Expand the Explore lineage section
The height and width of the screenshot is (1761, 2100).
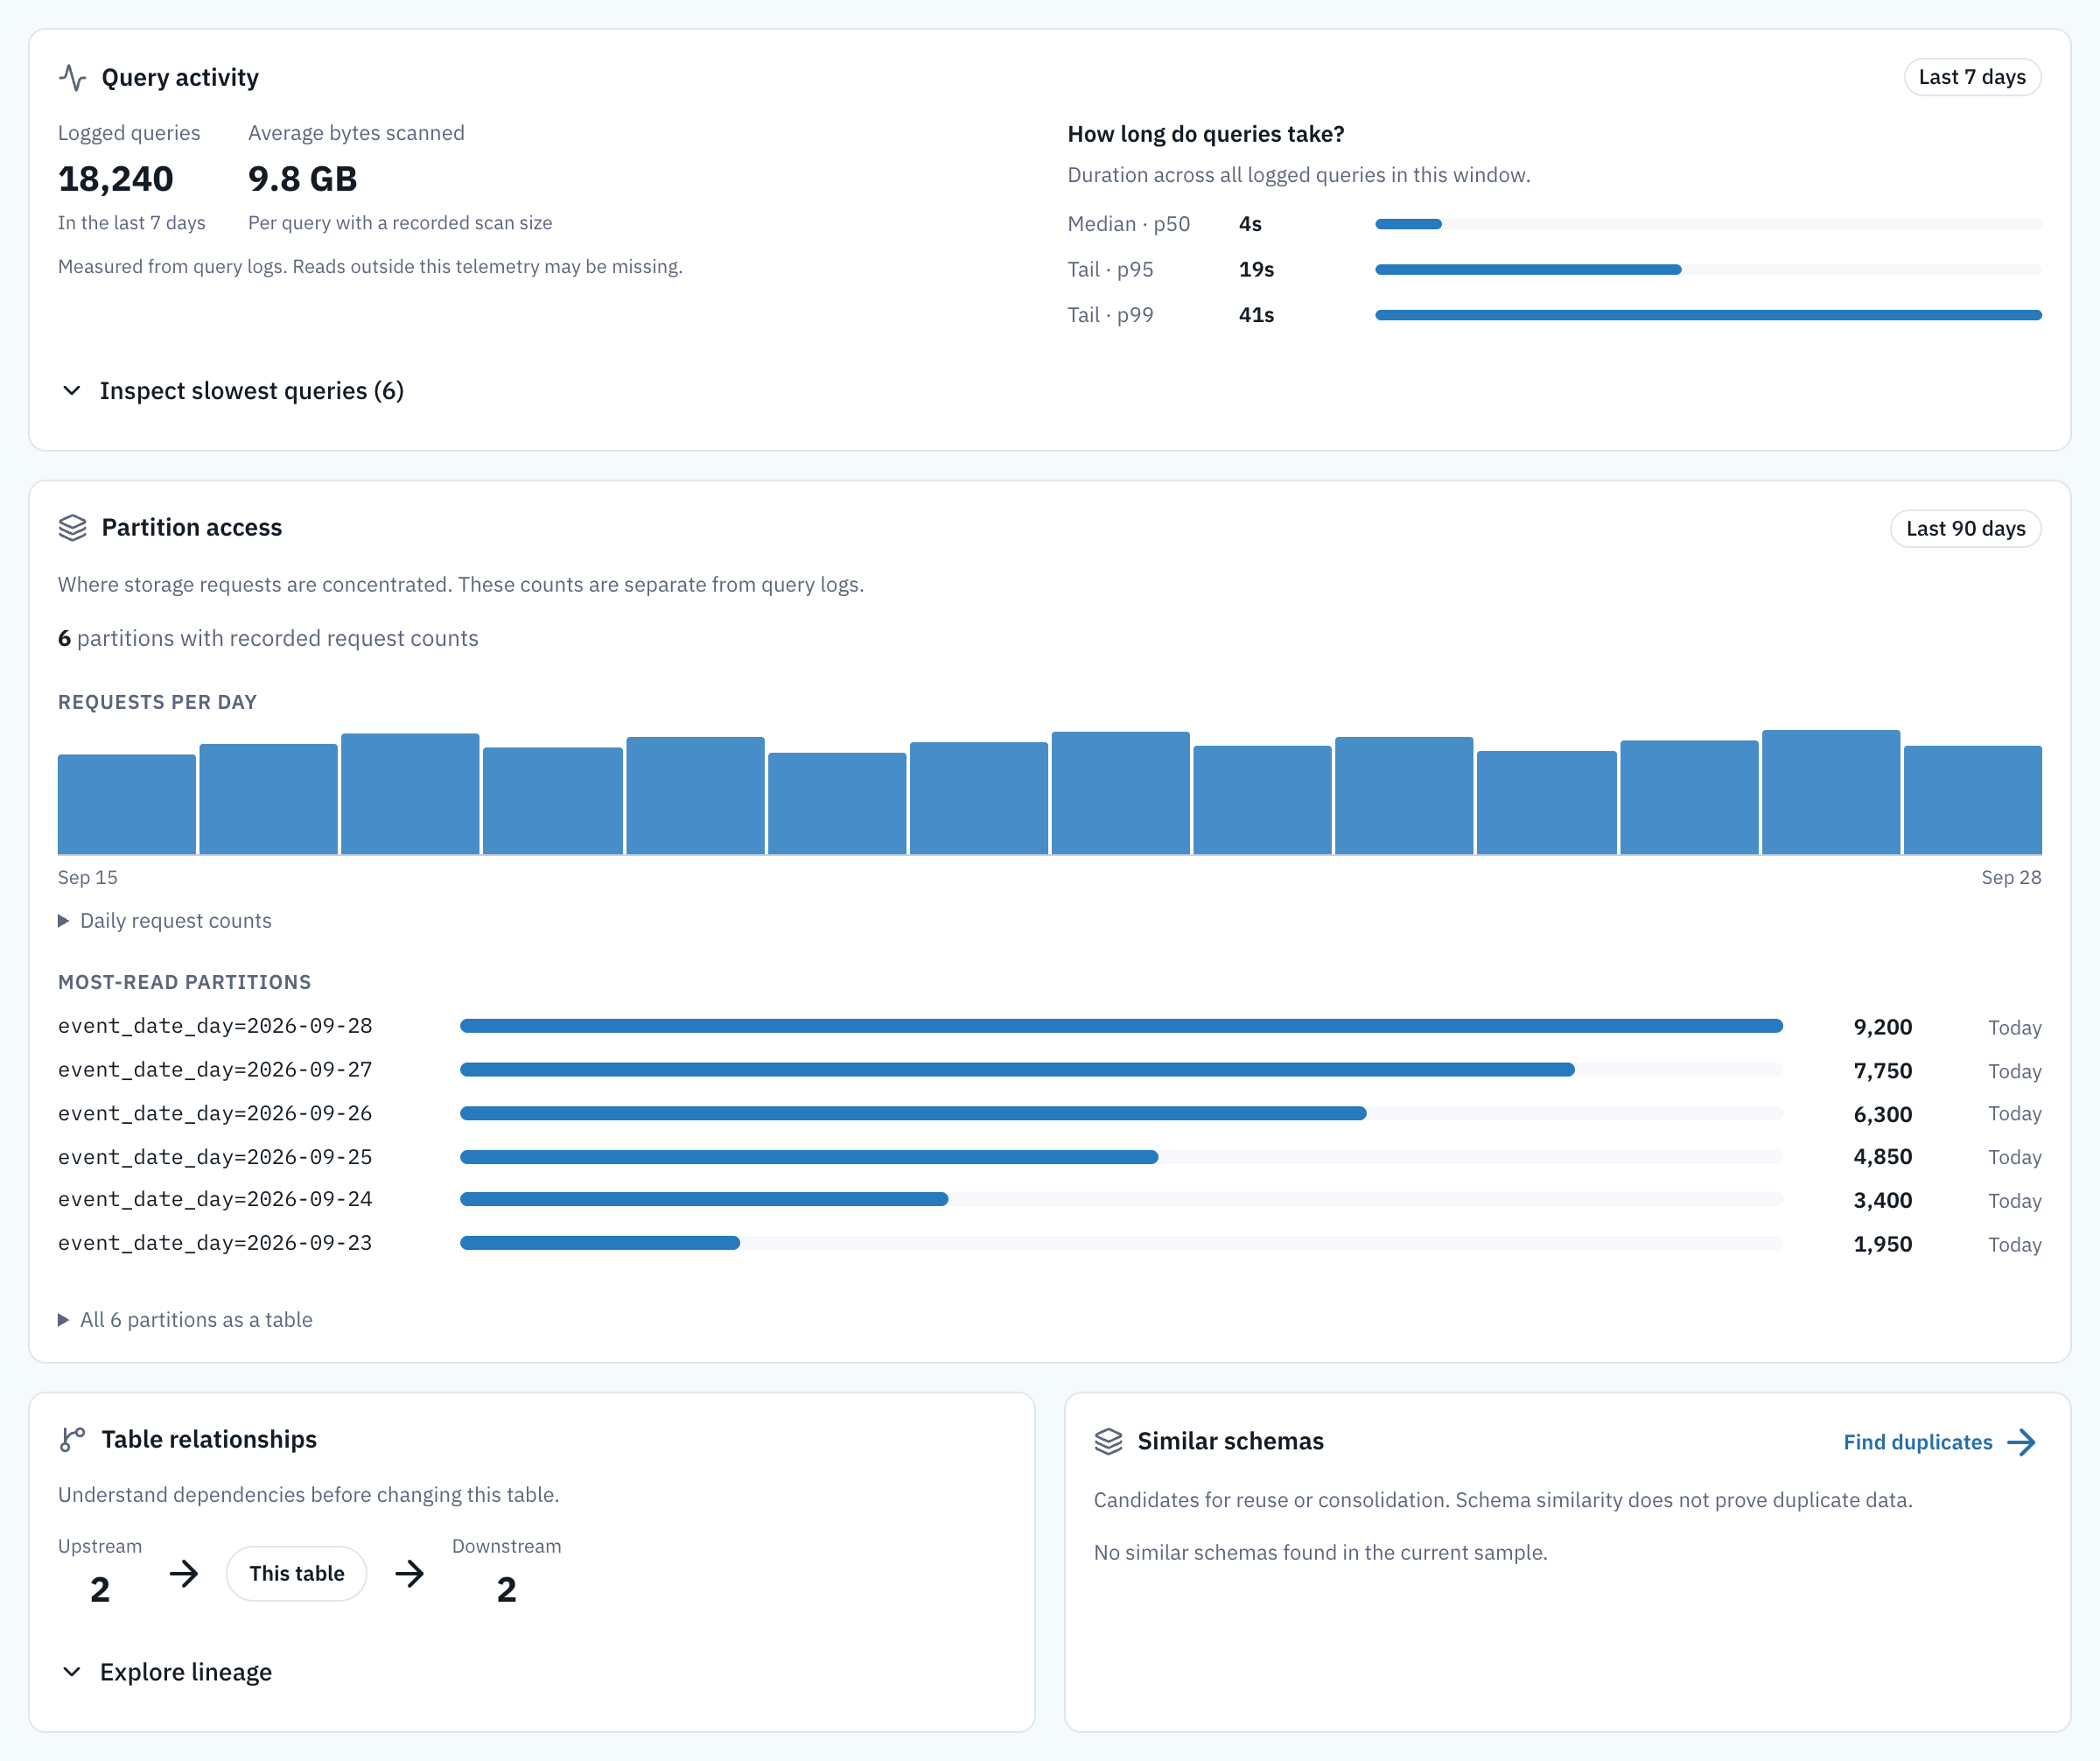coord(165,1672)
